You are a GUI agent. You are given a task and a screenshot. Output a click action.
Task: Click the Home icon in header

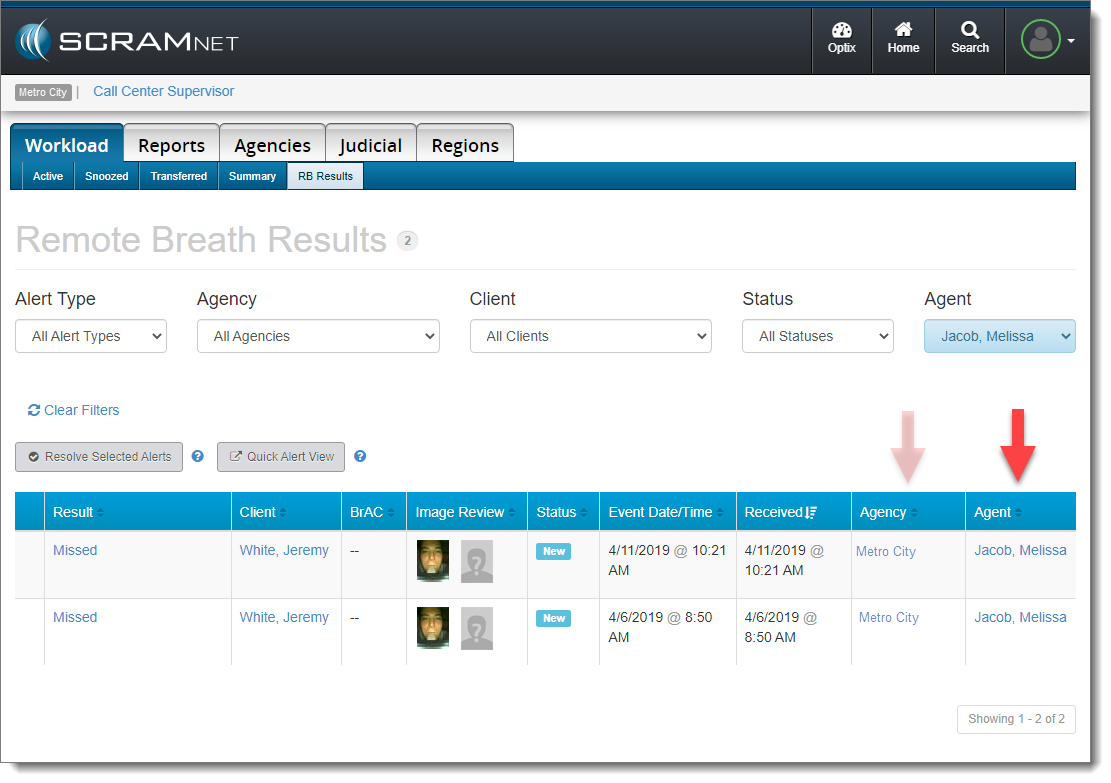tap(903, 39)
